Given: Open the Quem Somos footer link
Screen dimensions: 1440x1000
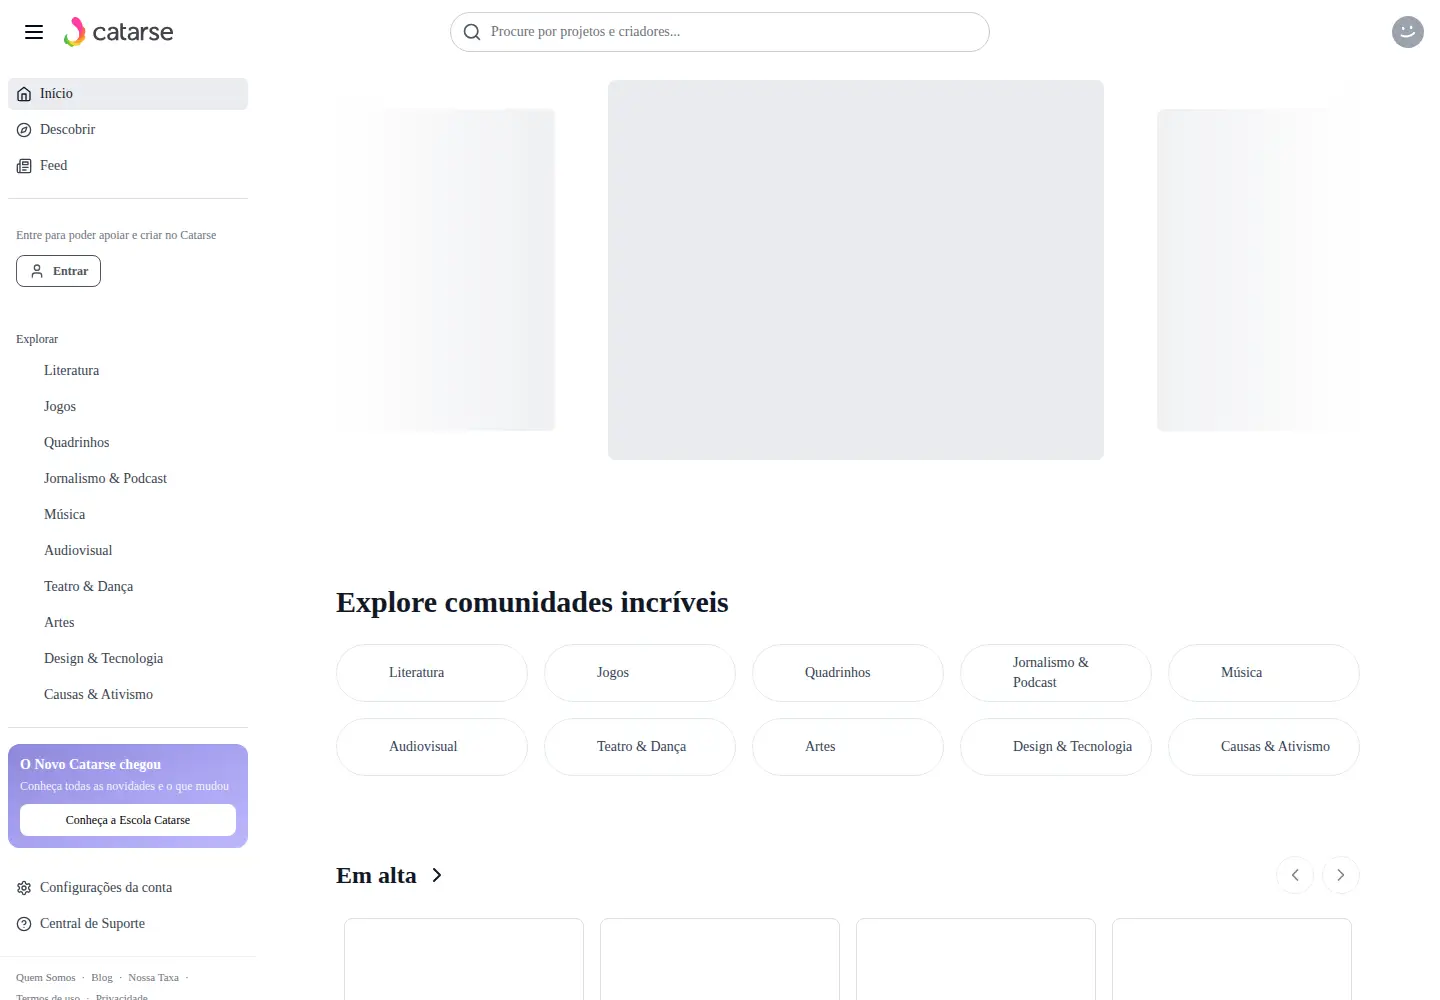Looking at the screenshot, I should coord(46,977).
